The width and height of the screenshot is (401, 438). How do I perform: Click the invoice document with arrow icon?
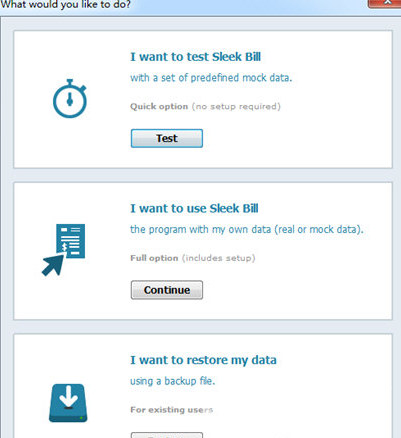[63, 250]
